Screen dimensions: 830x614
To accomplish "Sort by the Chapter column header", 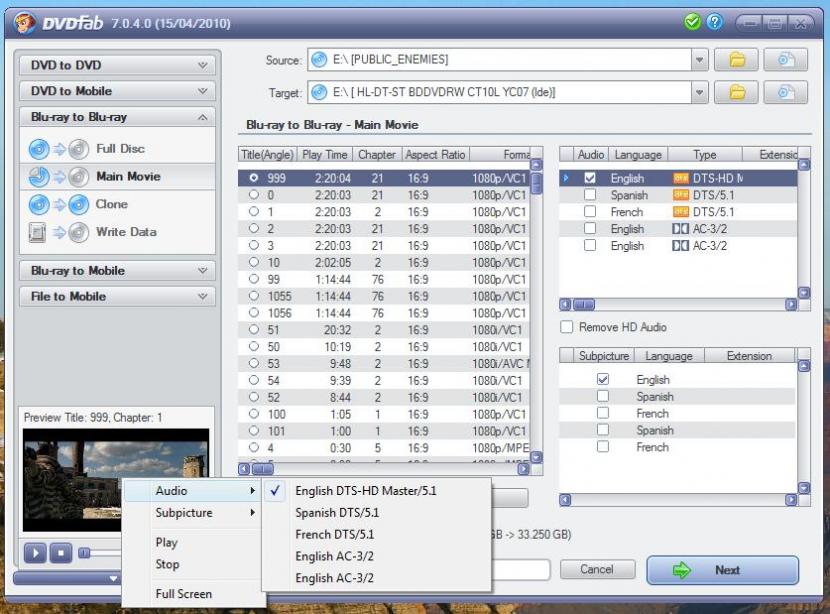I will tap(377, 155).
